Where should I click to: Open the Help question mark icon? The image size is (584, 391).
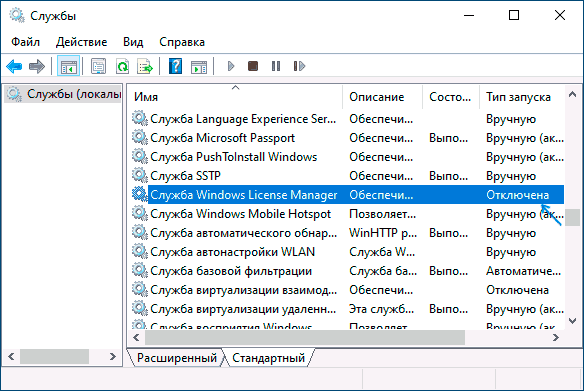(x=175, y=67)
